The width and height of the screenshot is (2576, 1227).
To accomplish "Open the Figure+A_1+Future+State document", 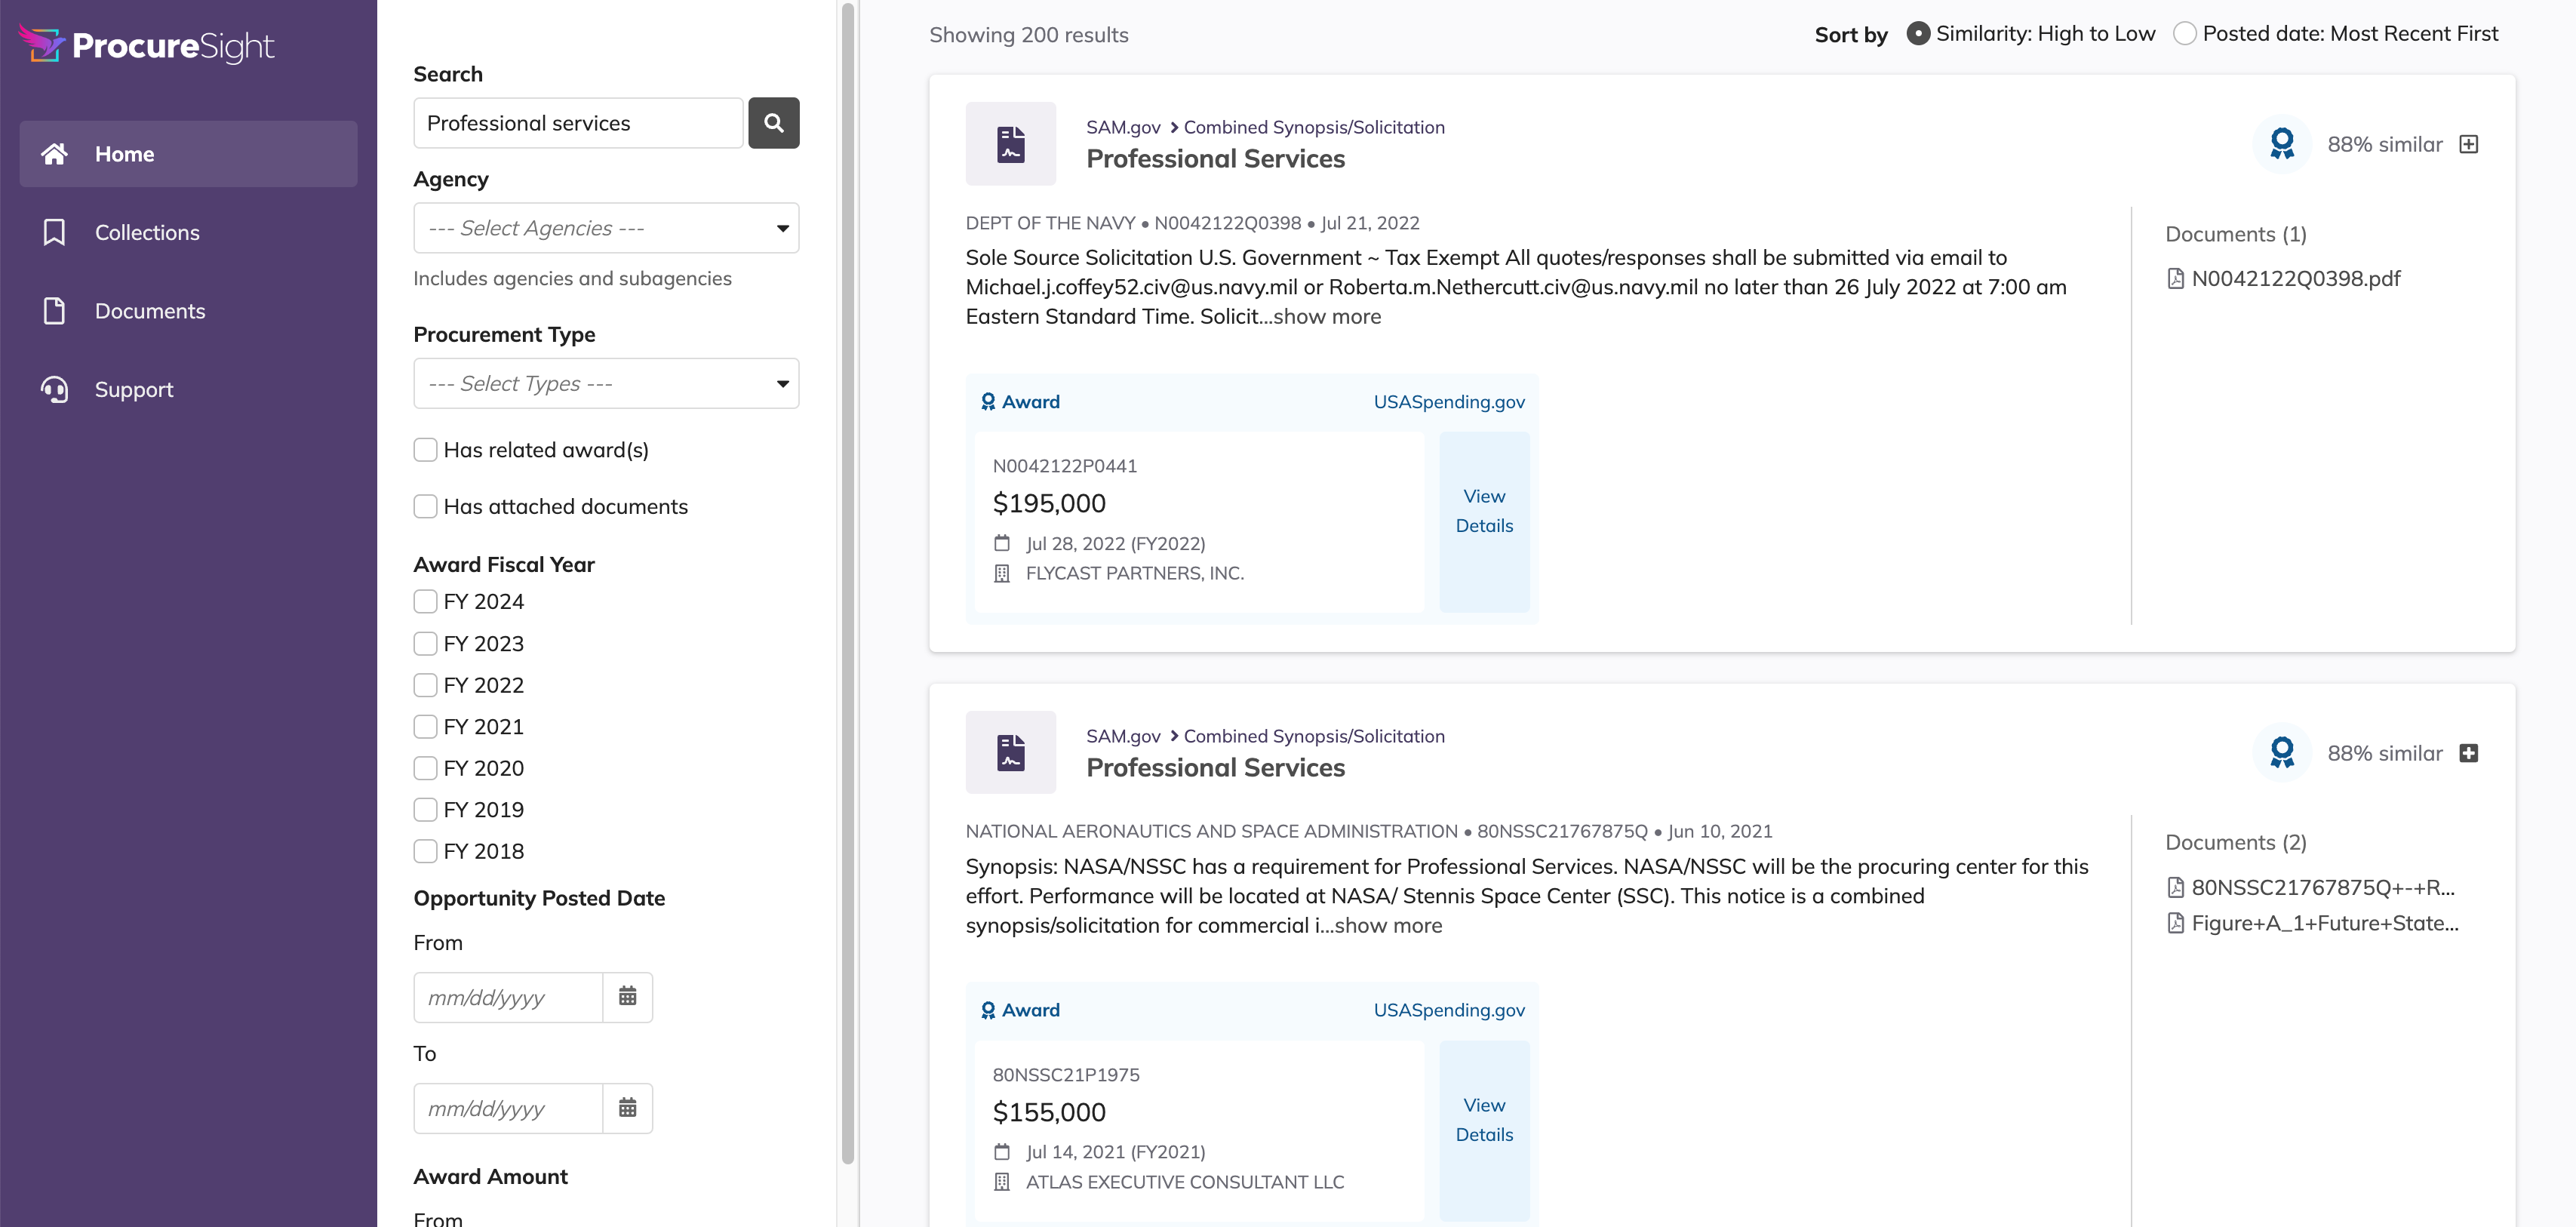I will point(2312,923).
